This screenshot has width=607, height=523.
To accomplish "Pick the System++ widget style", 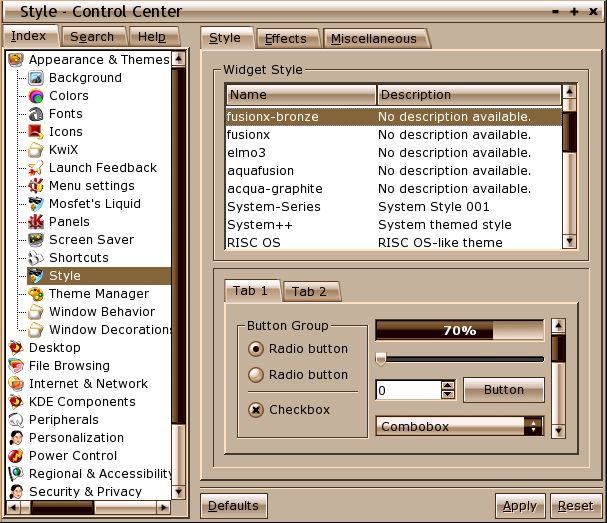I will pos(393,225).
